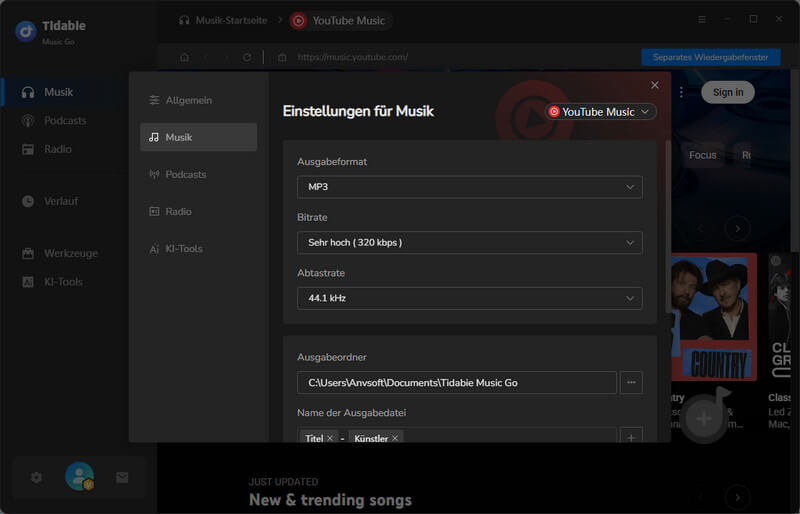Screen dimensions: 800x514
Task: Open the KI-Tools settings tab
Action: (x=198, y=249)
